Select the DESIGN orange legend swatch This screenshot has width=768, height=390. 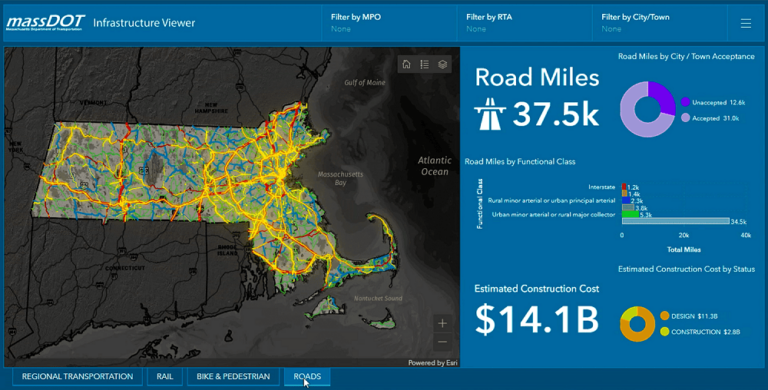[x=665, y=316]
